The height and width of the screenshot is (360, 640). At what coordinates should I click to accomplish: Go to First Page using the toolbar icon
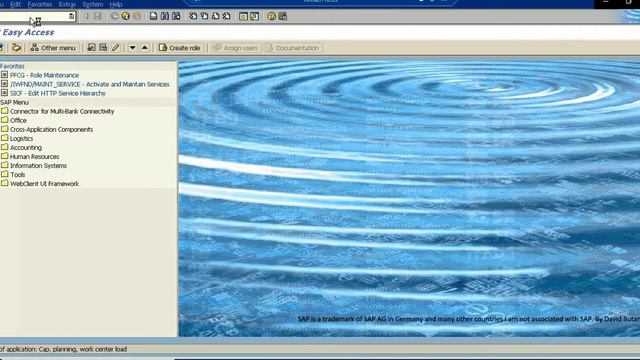point(193,16)
